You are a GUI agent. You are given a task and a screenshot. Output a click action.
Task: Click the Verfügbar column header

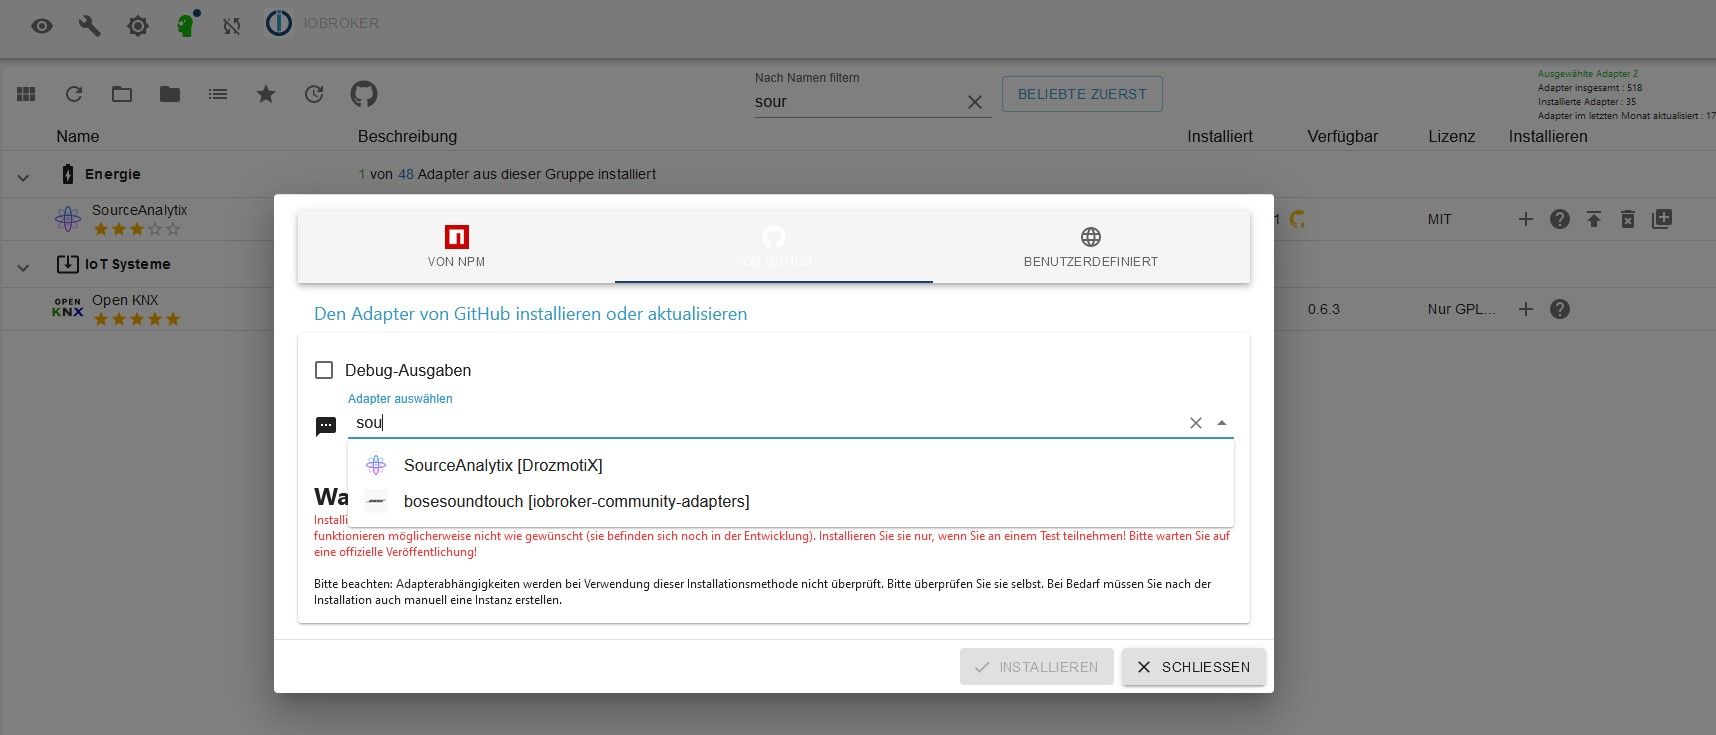[1343, 136]
